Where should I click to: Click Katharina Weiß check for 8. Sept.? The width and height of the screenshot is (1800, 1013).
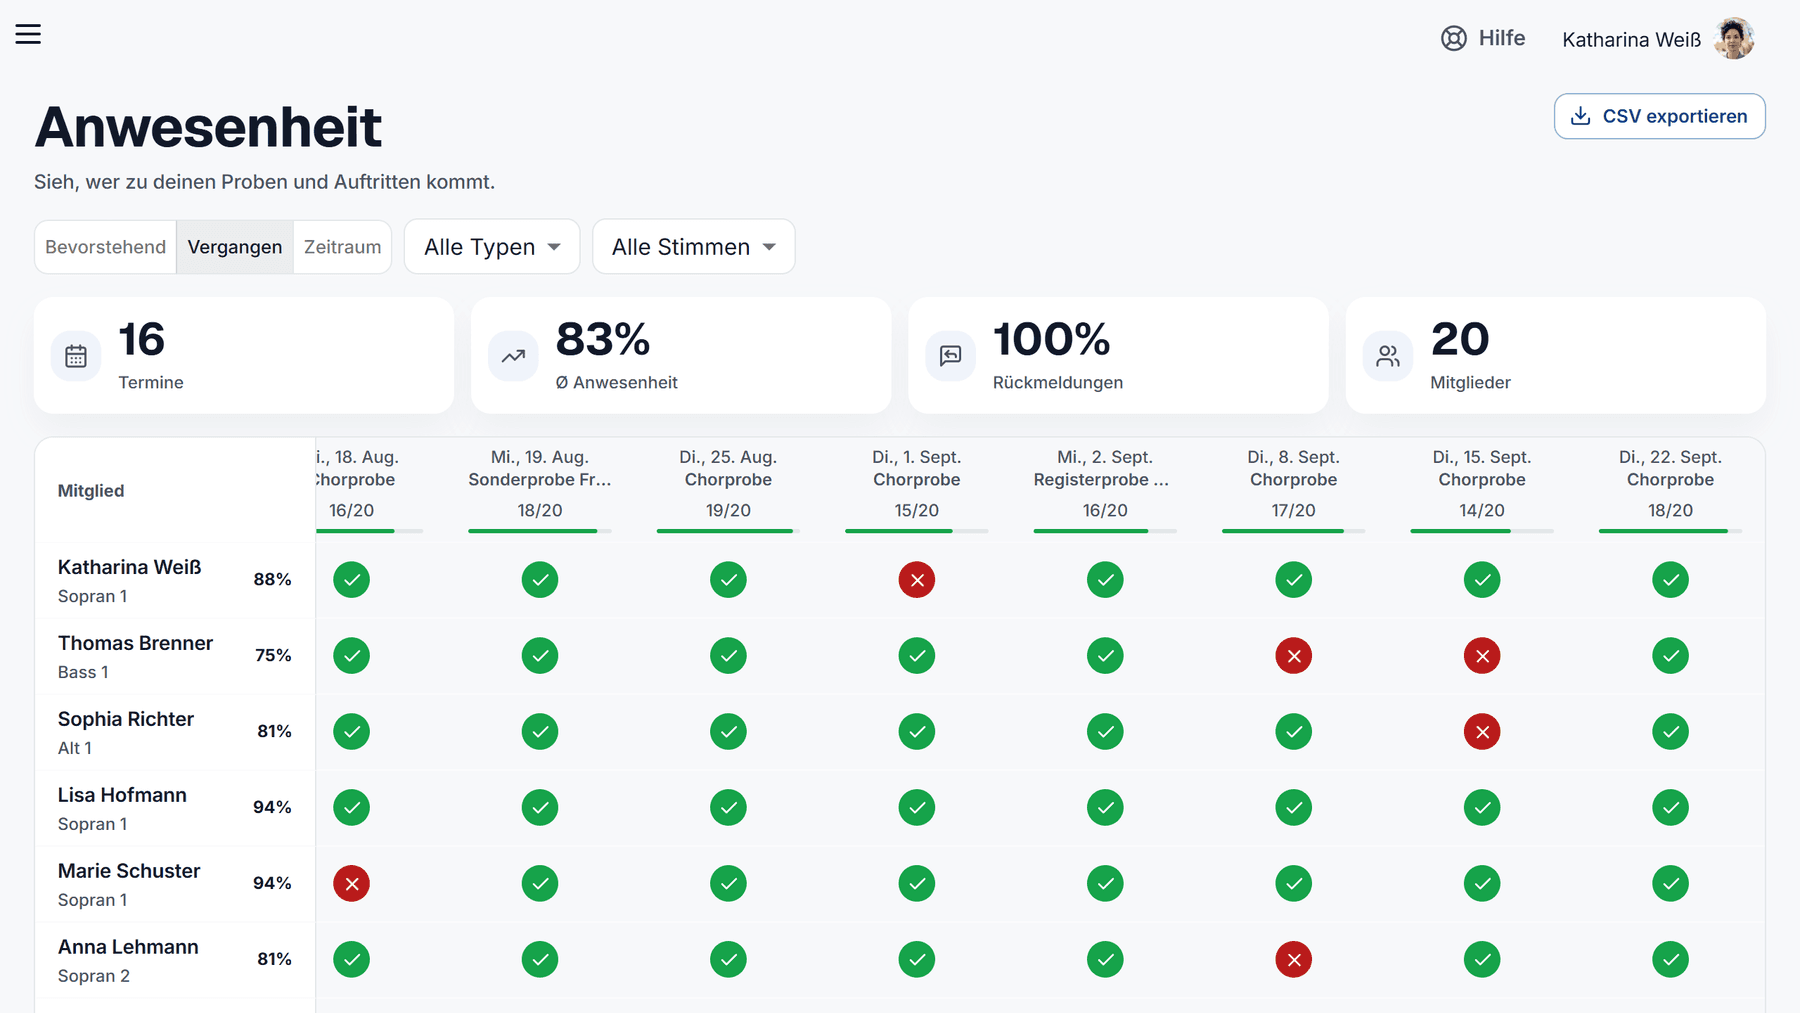(x=1294, y=580)
